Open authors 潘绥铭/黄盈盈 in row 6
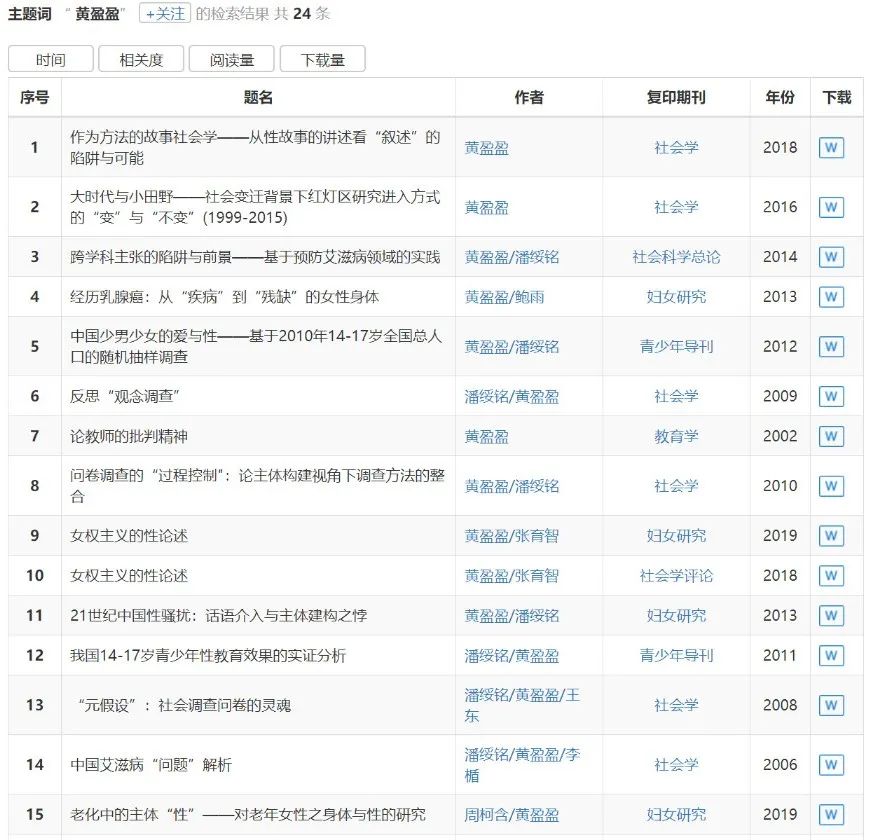Image resolution: width=881 pixels, height=840 pixels. click(512, 396)
